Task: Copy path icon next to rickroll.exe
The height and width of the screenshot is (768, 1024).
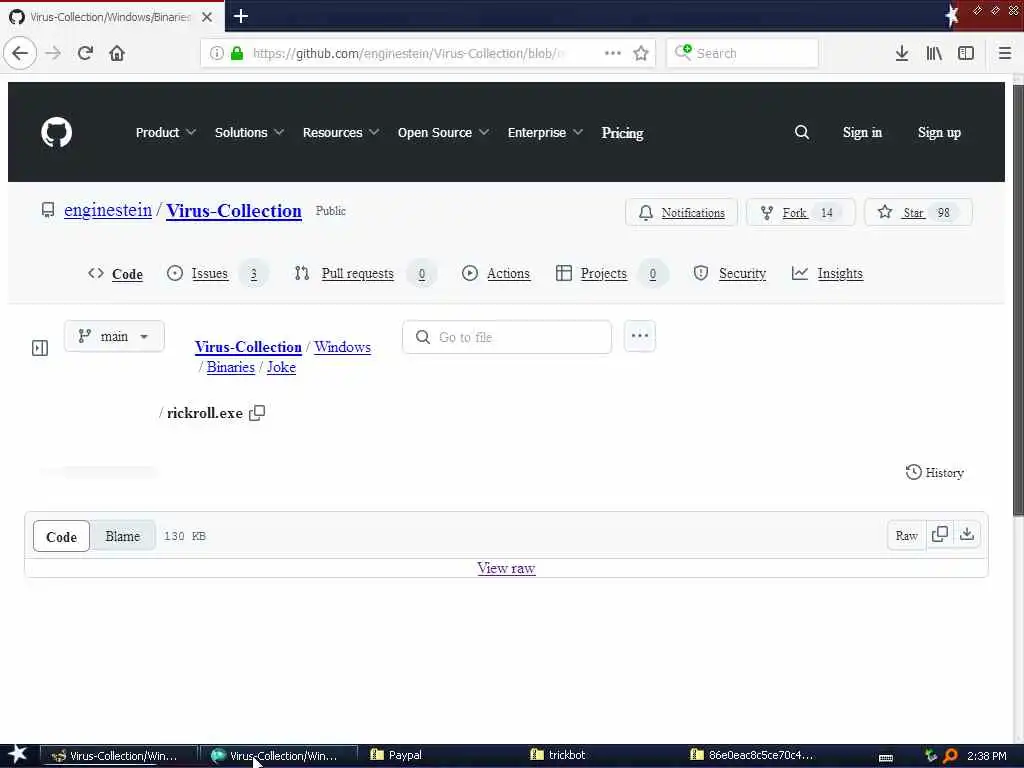Action: pyautogui.click(x=257, y=413)
